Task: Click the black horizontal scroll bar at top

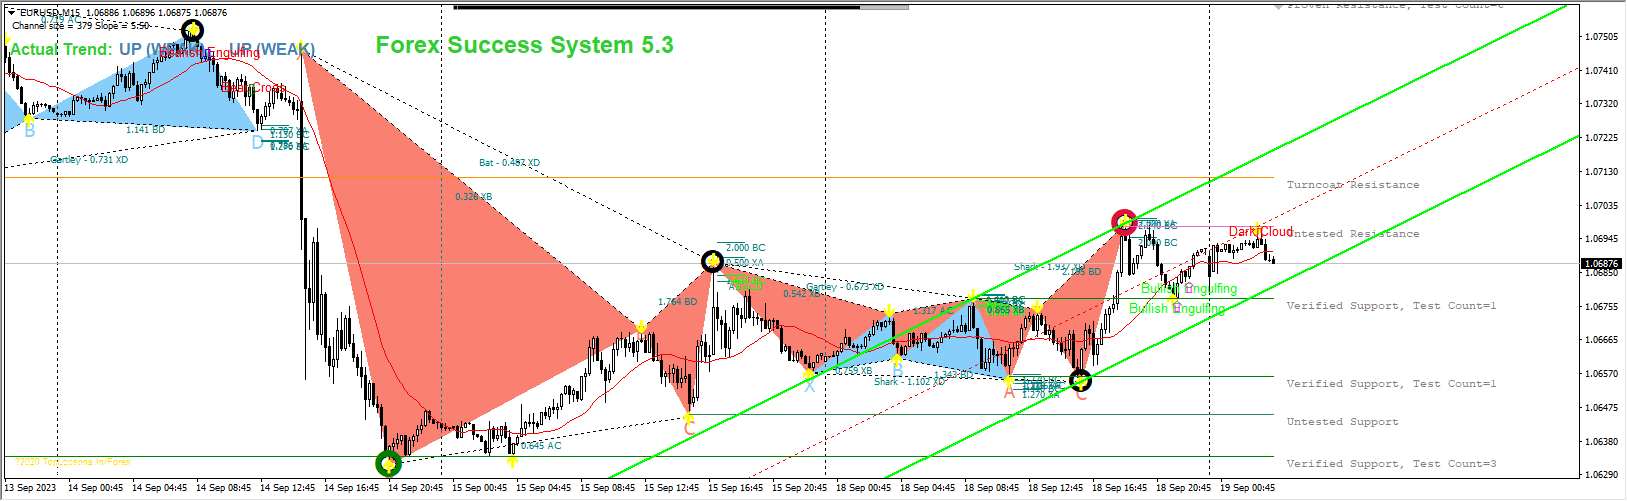Action: point(657,7)
